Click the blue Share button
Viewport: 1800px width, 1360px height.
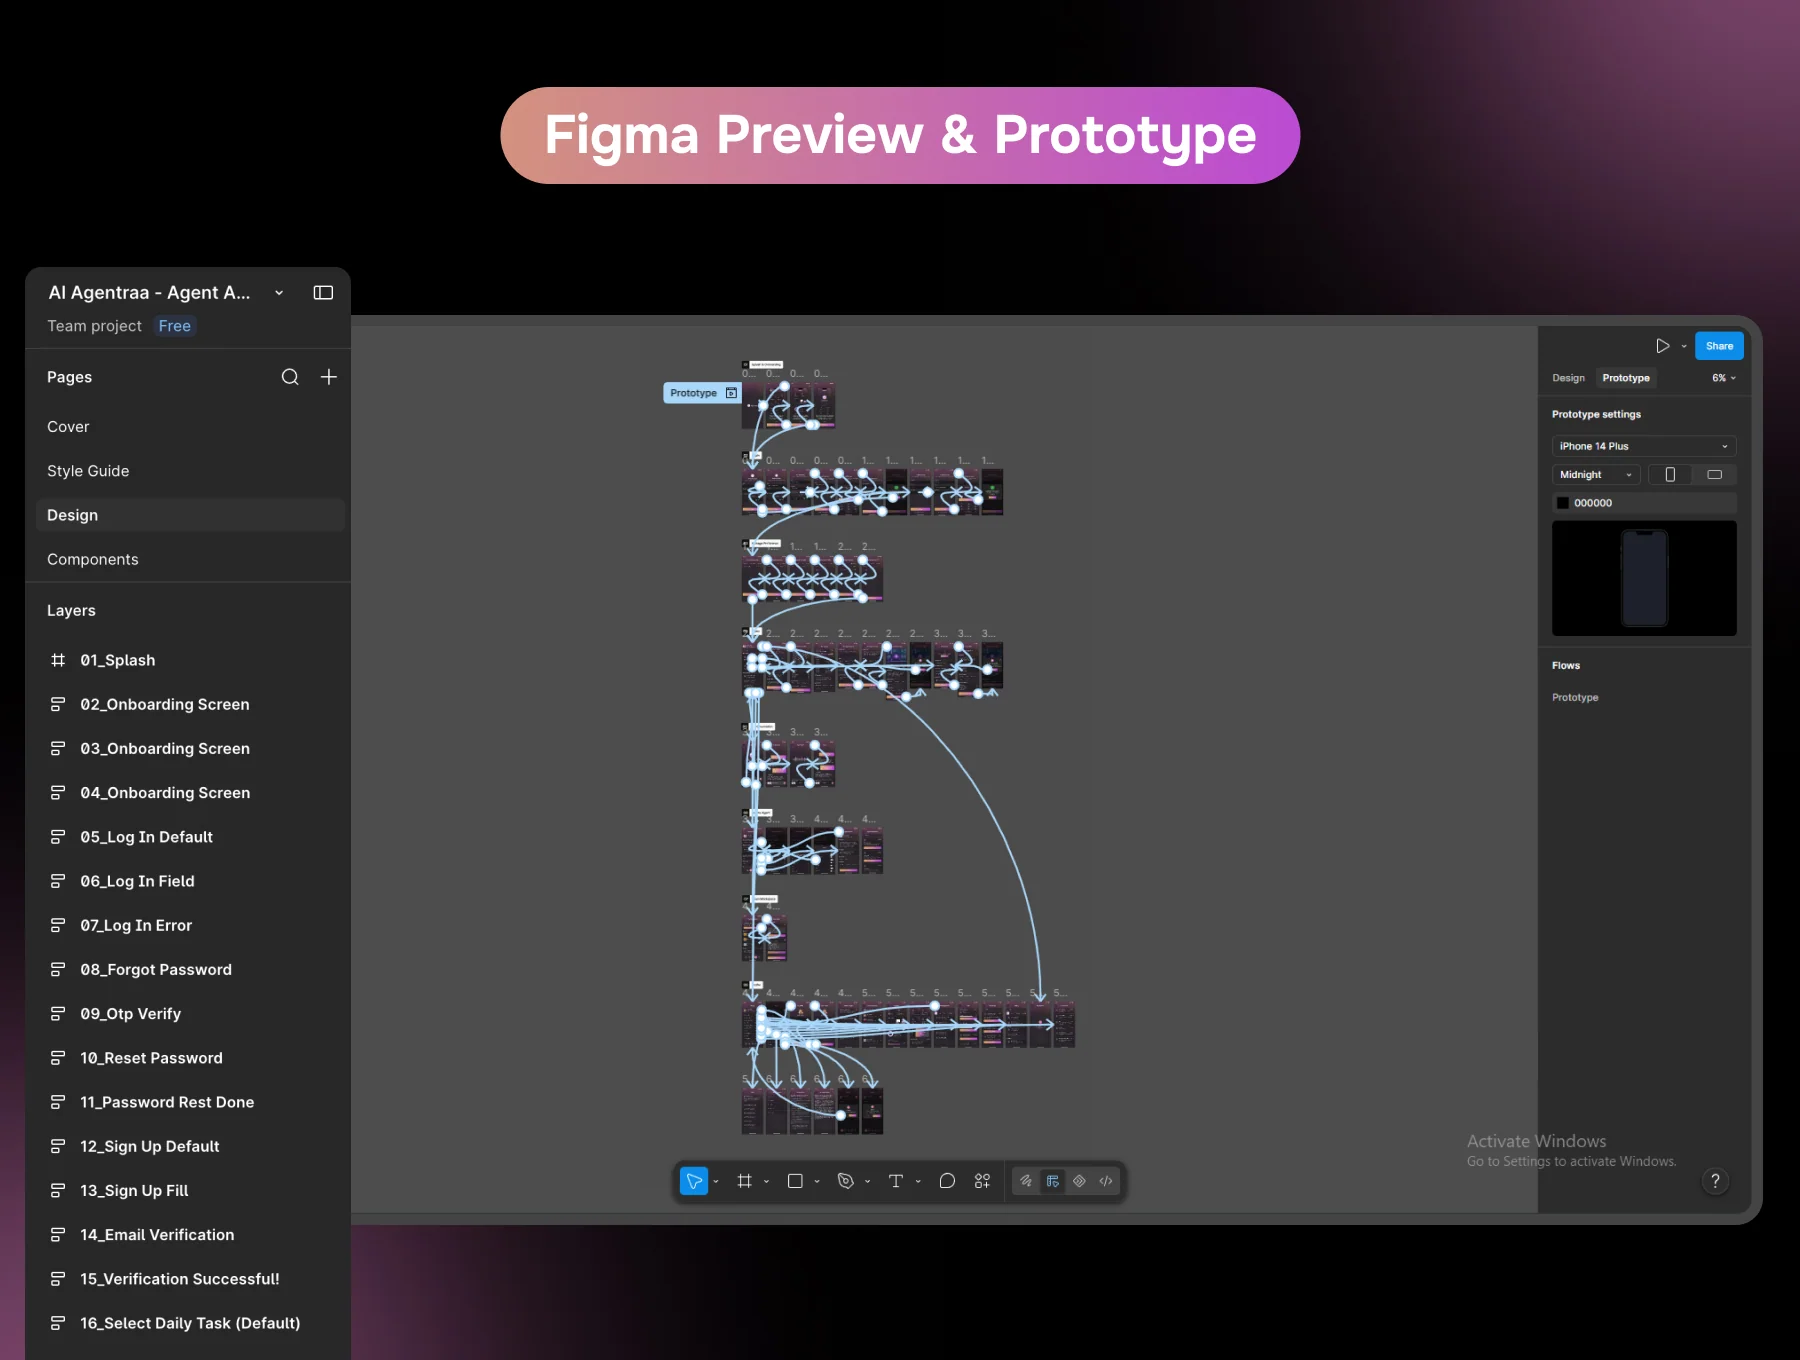click(1719, 346)
